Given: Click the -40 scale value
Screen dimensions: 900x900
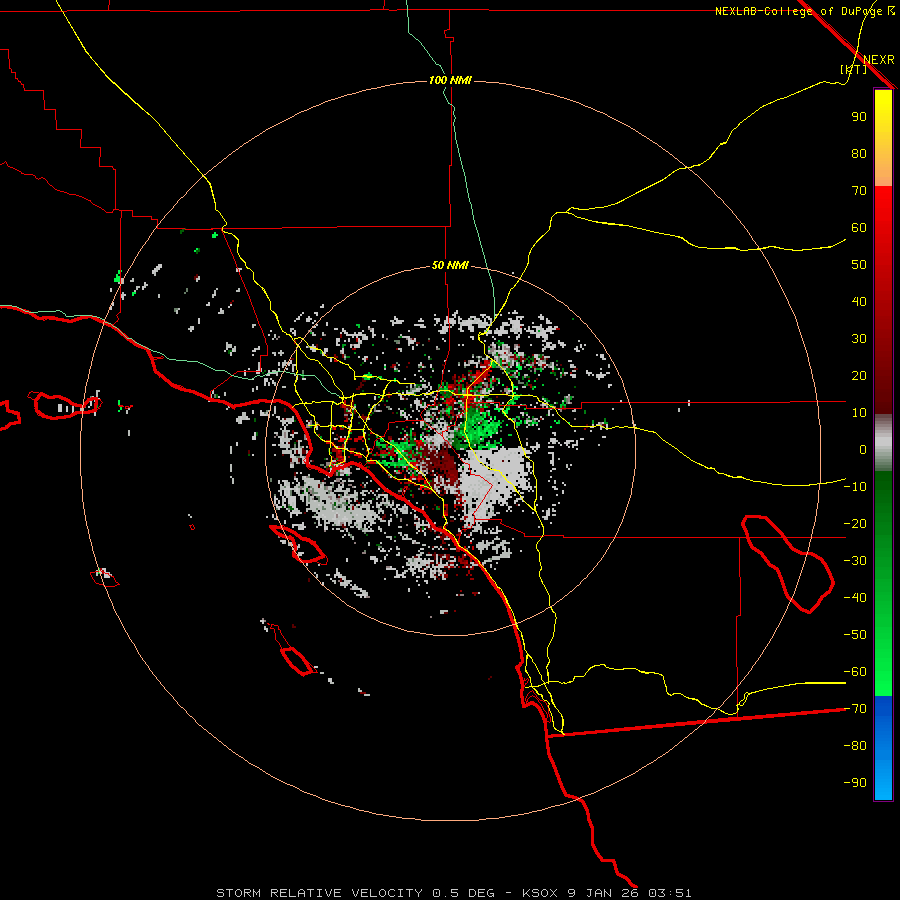Looking at the screenshot, I should coord(855,598).
